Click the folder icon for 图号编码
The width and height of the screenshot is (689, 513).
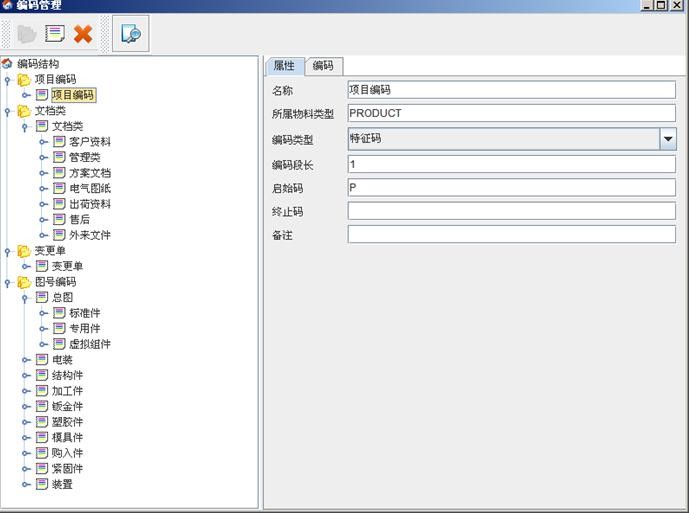pyautogui.click(x=24, y=282)
